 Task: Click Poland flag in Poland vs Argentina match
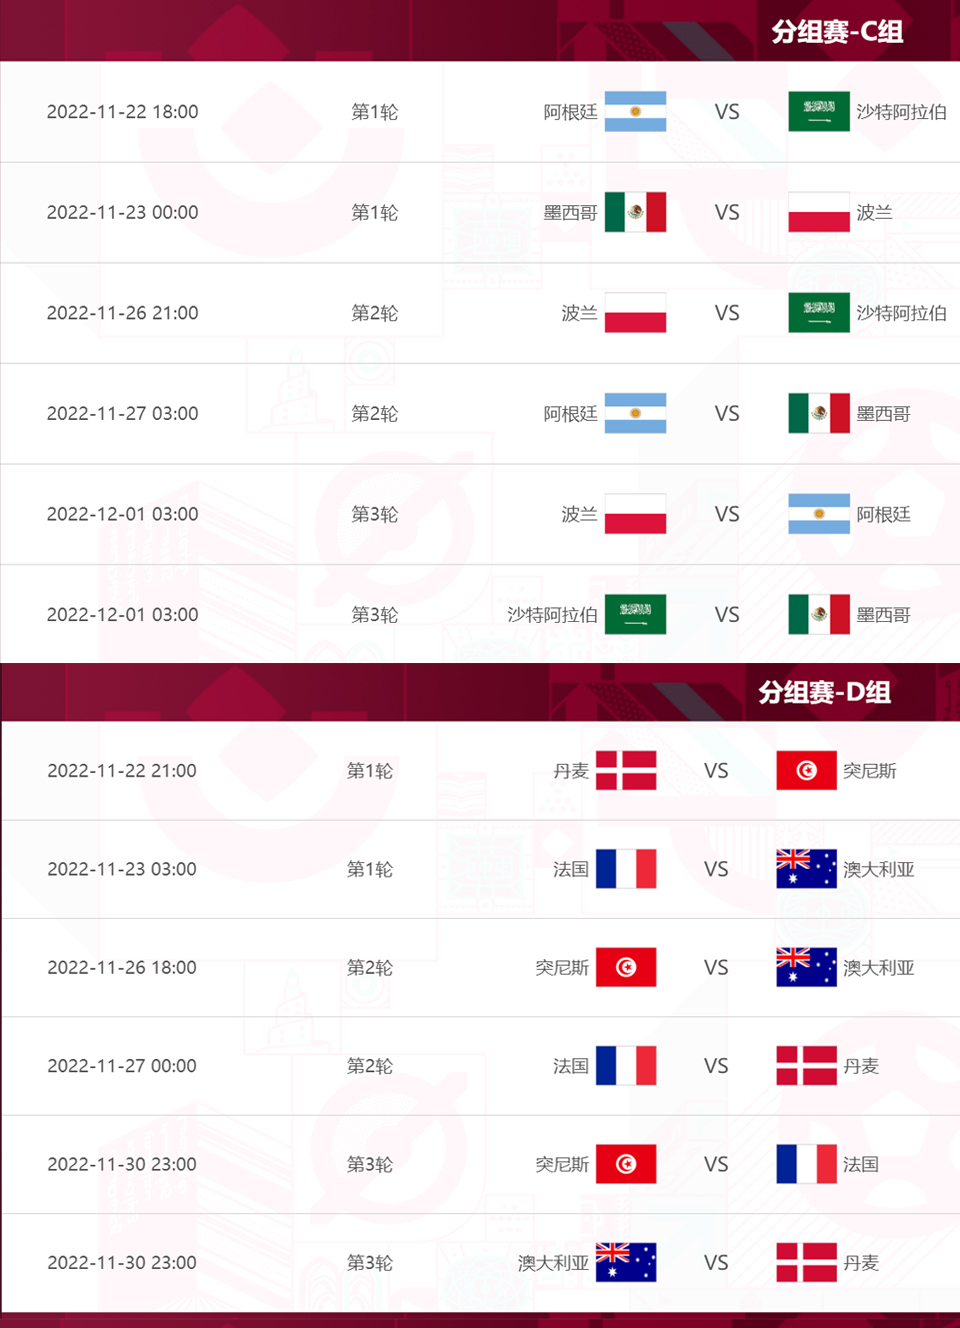635,514
